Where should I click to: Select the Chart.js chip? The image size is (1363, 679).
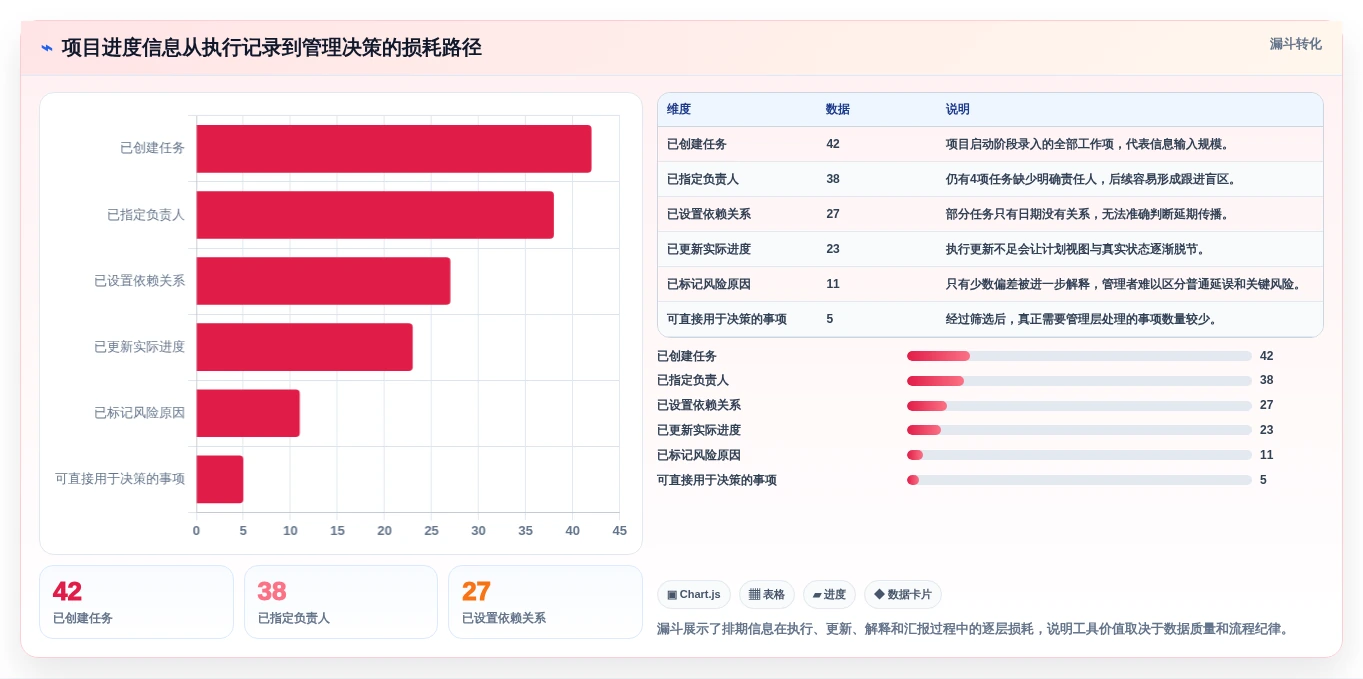694,594
